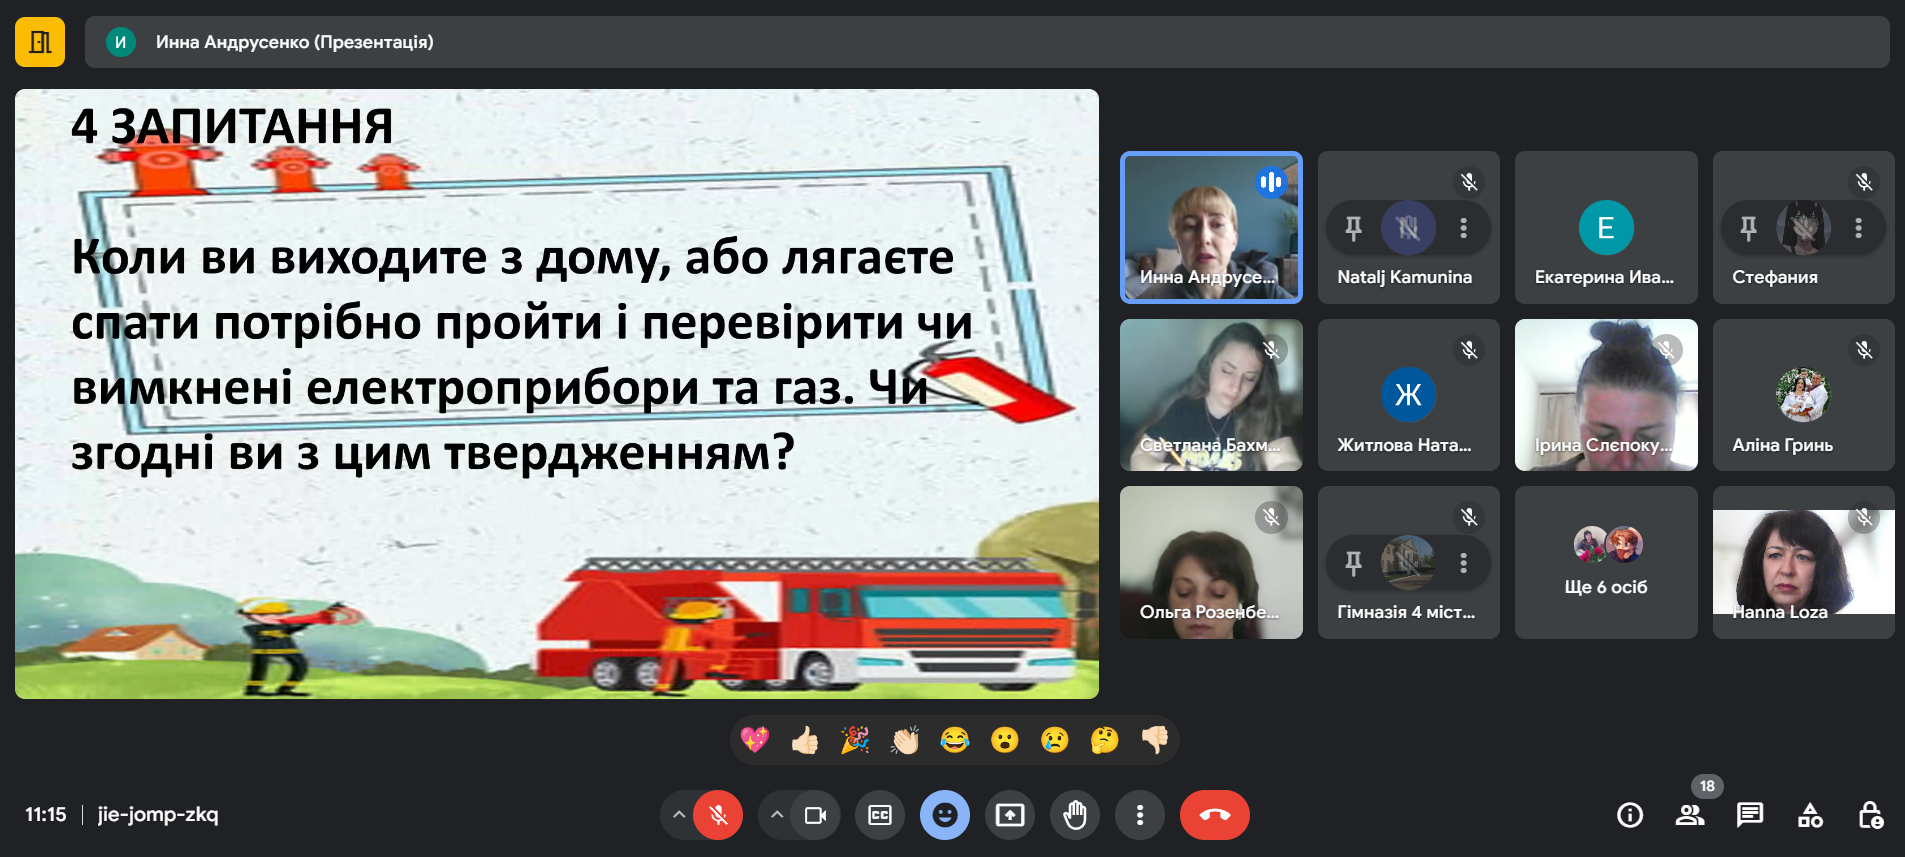Open options menu on Natalj Kamunina tile
Viewport: 1905px width, 857px height.
(x=1463, y=228)
